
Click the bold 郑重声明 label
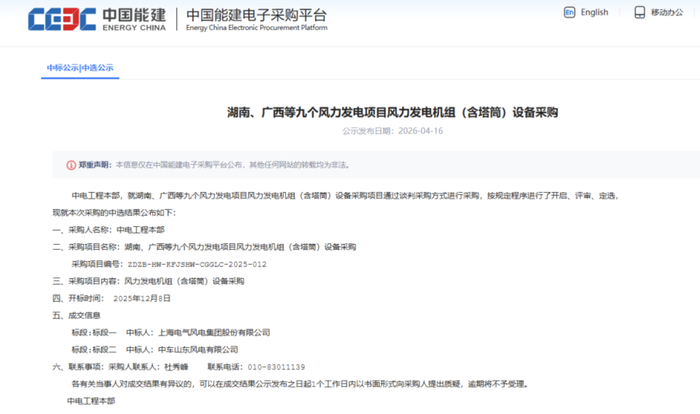point(95,164)
